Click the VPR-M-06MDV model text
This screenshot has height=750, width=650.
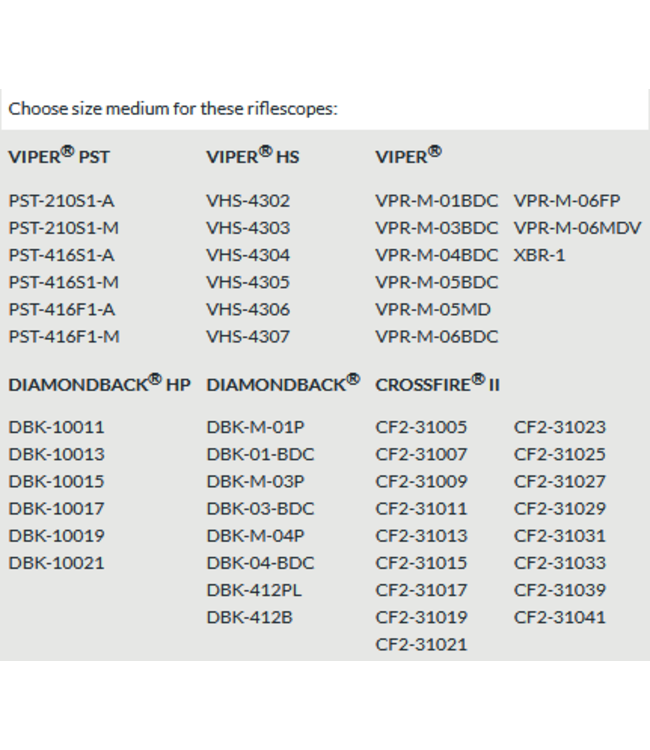pos(577,227)
